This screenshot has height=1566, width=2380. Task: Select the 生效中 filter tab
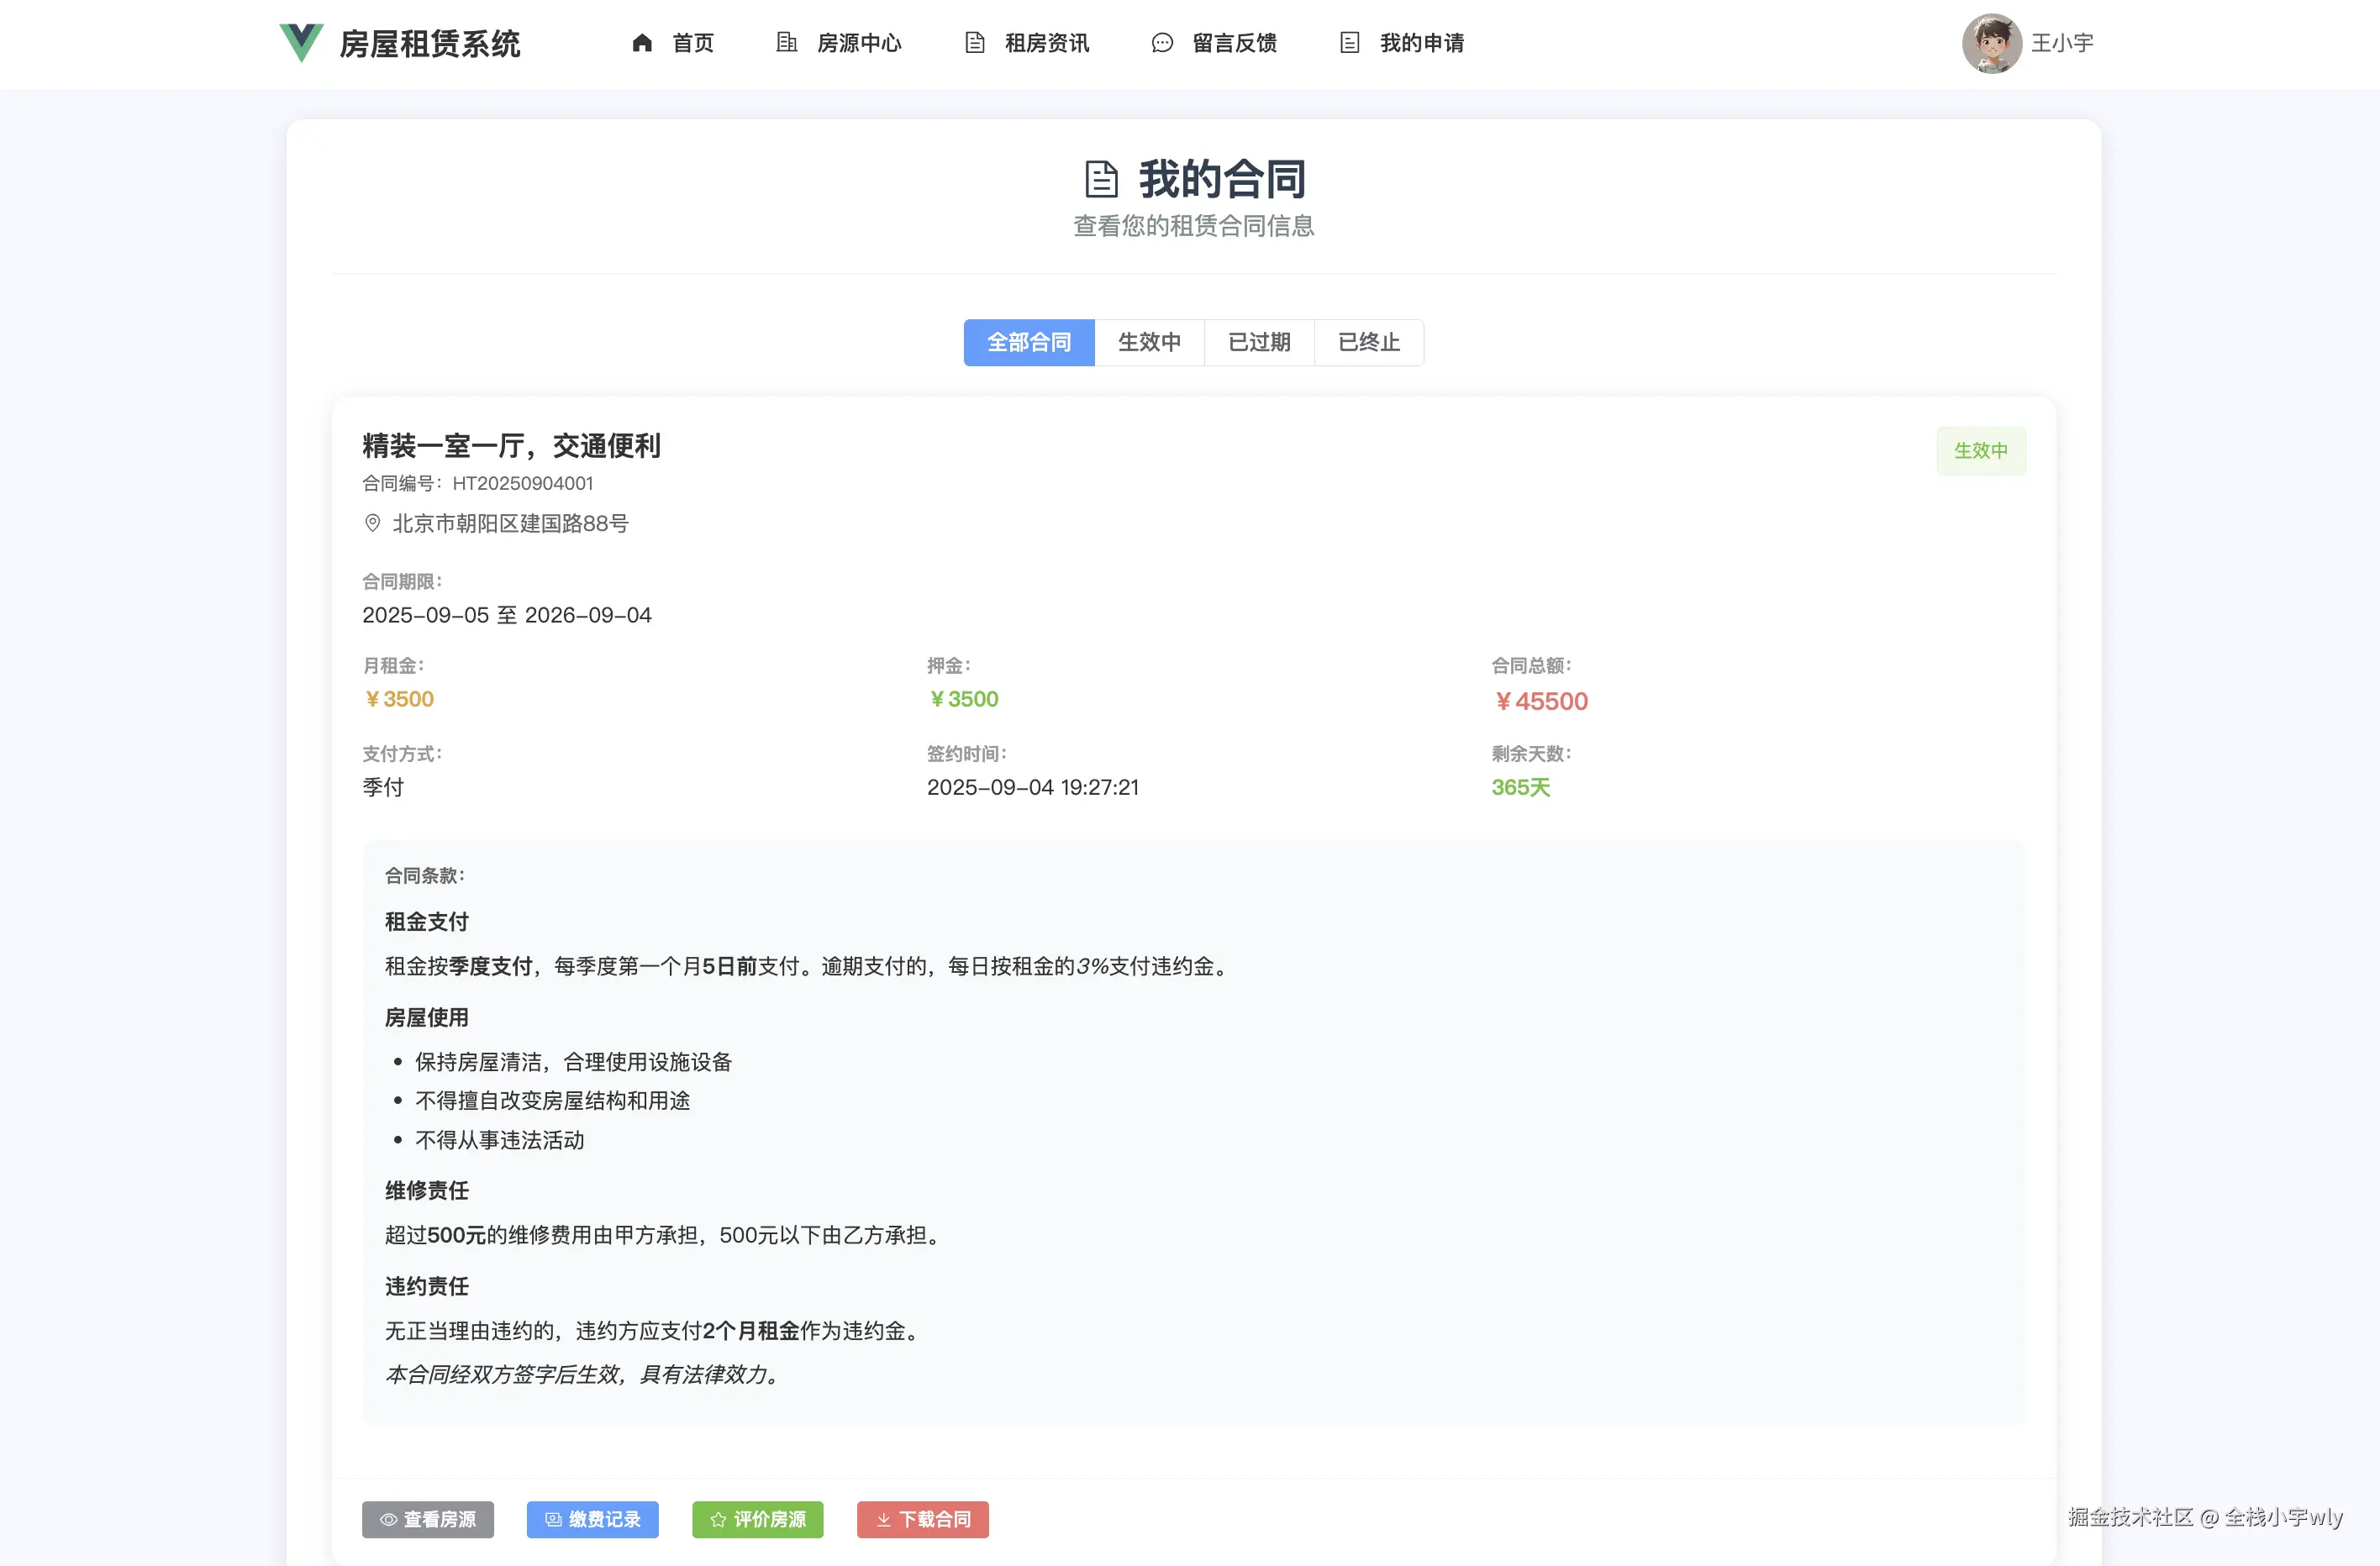click(1149, 342)
